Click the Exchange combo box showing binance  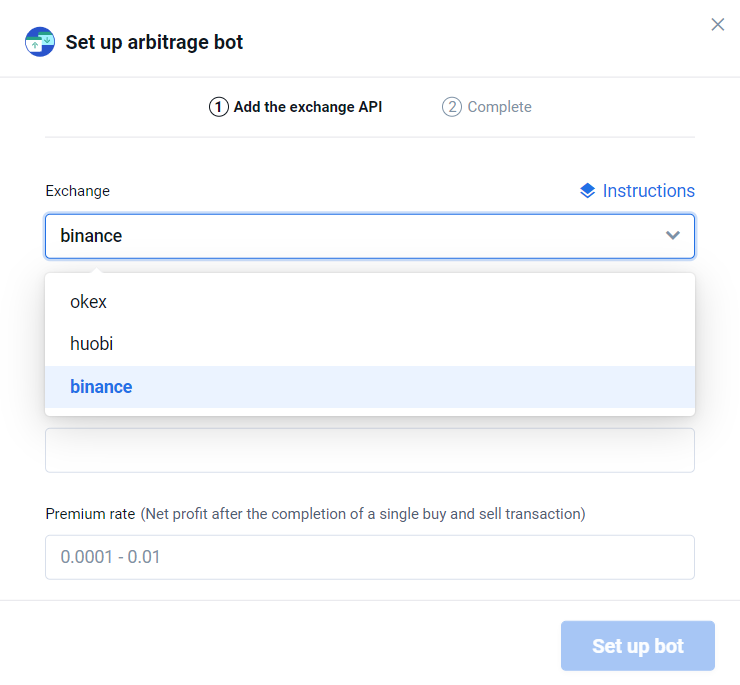coord(350,236)
